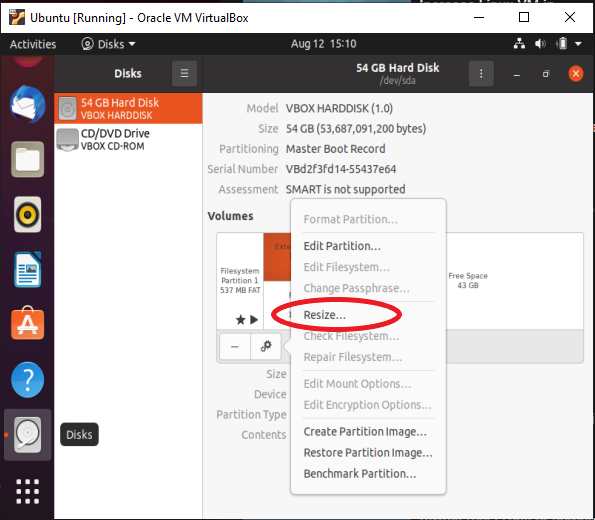Open LibreOffice Writer from the dock
Screen dimensions: 595x520
point(27,269)
